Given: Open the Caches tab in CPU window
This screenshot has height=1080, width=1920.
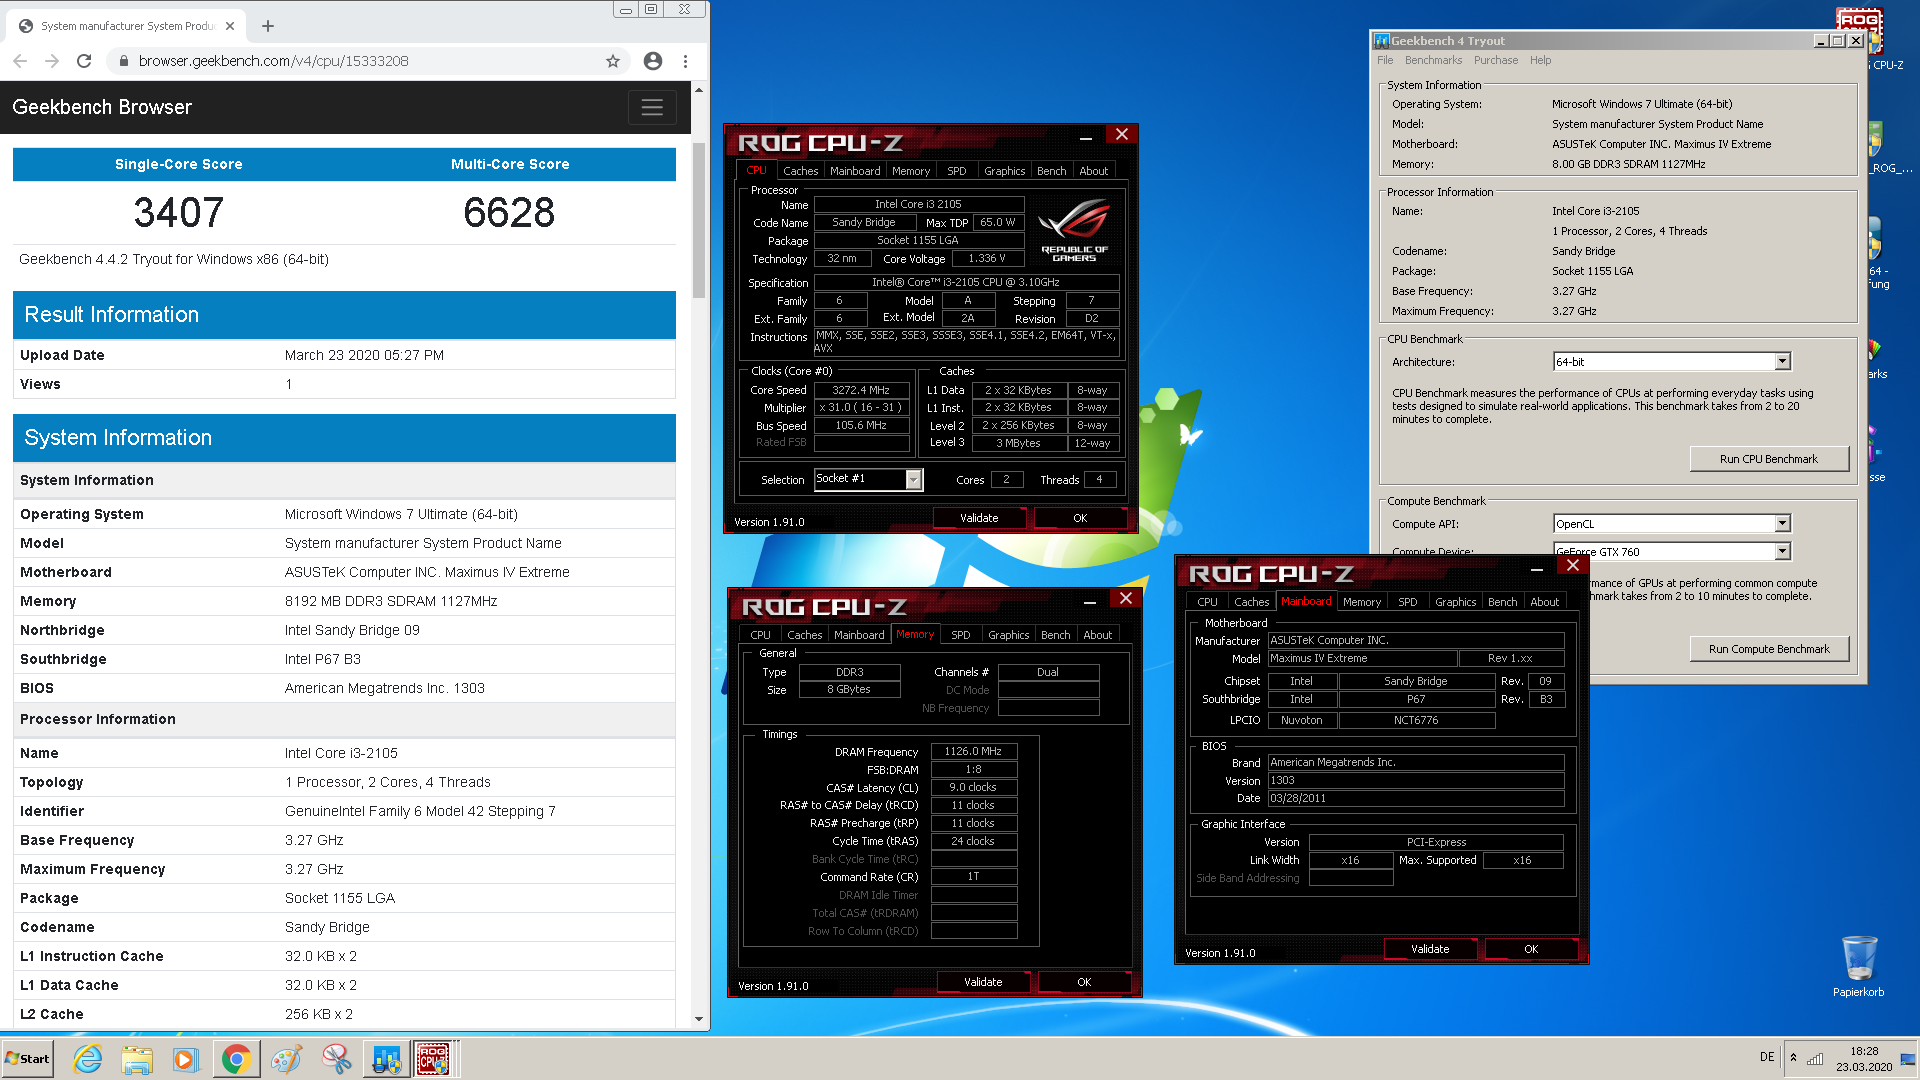Looking at the screenshot, I should point(800,171).
